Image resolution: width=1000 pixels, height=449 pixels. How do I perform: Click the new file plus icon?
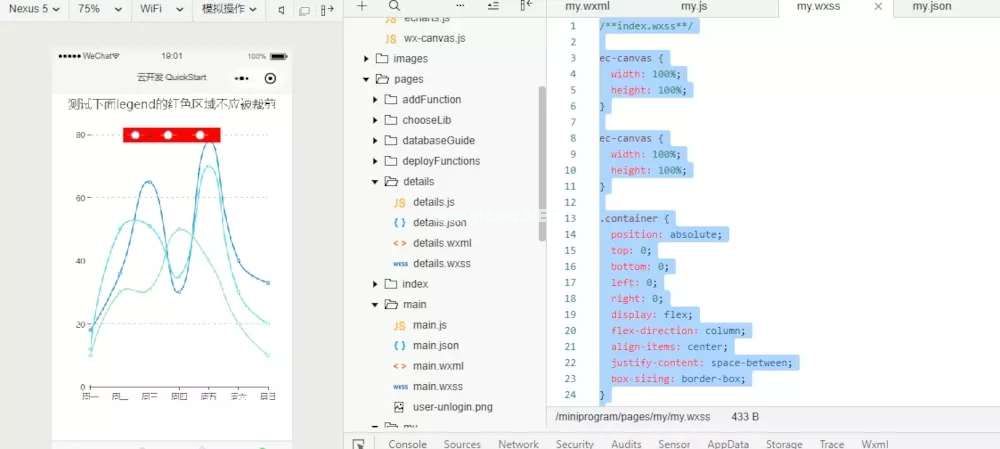pyautogui.click(x=362, y=6)
